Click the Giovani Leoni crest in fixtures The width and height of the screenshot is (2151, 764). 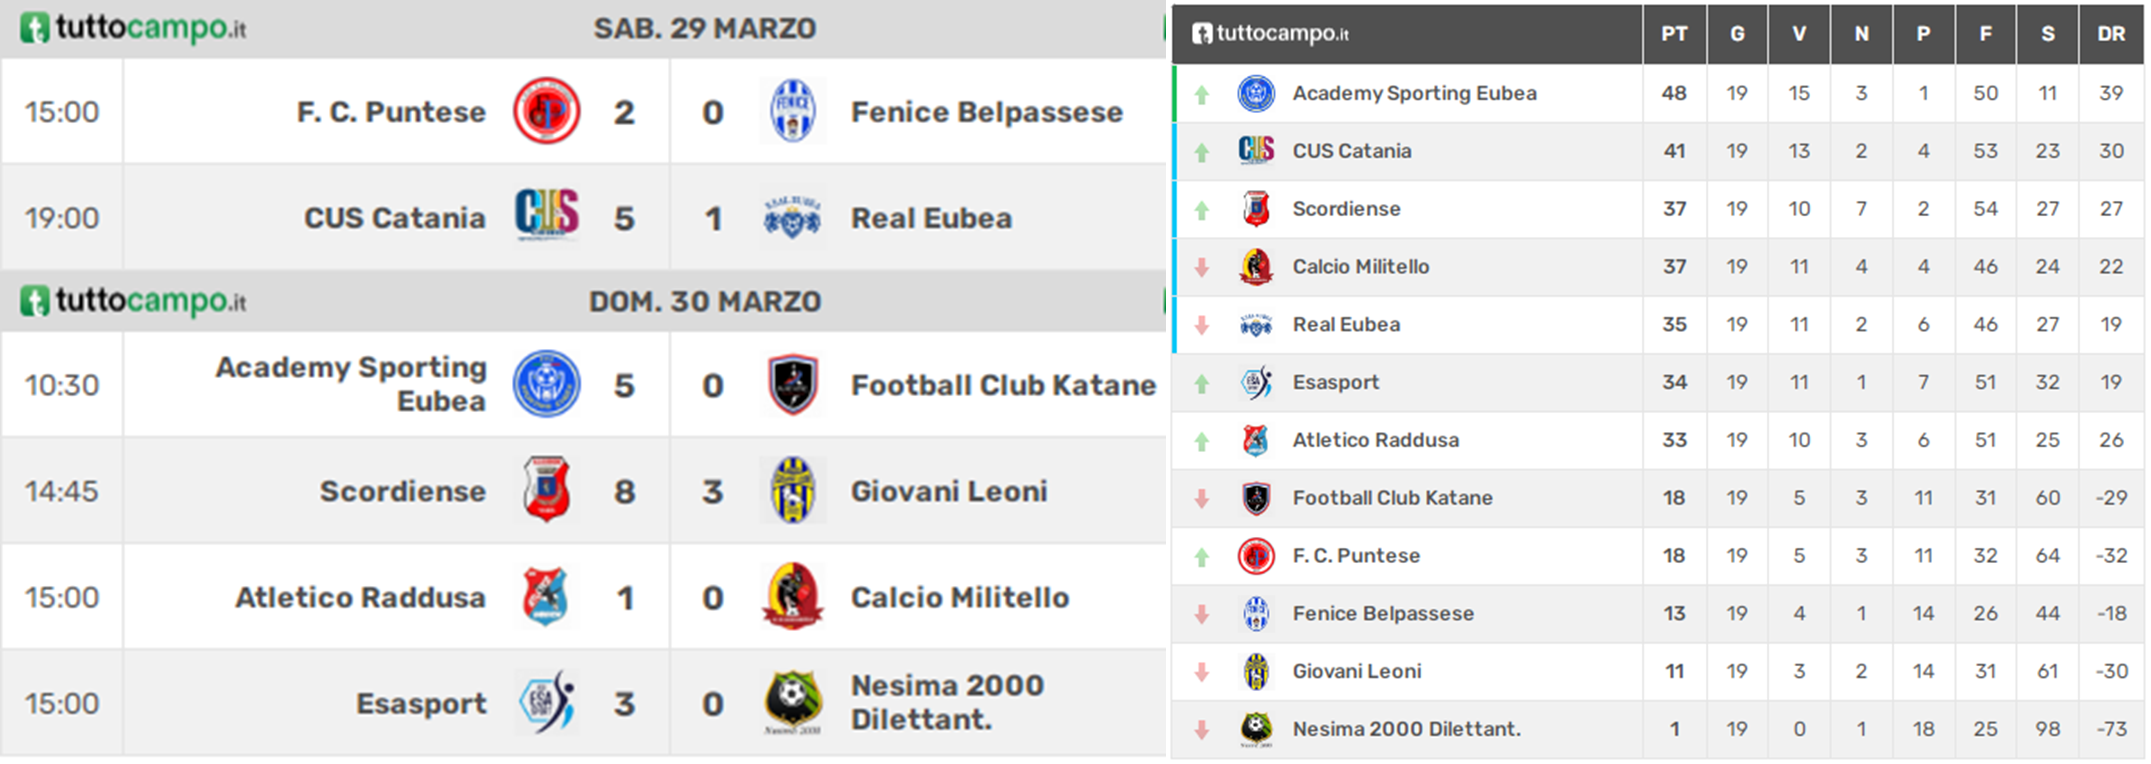793,491
